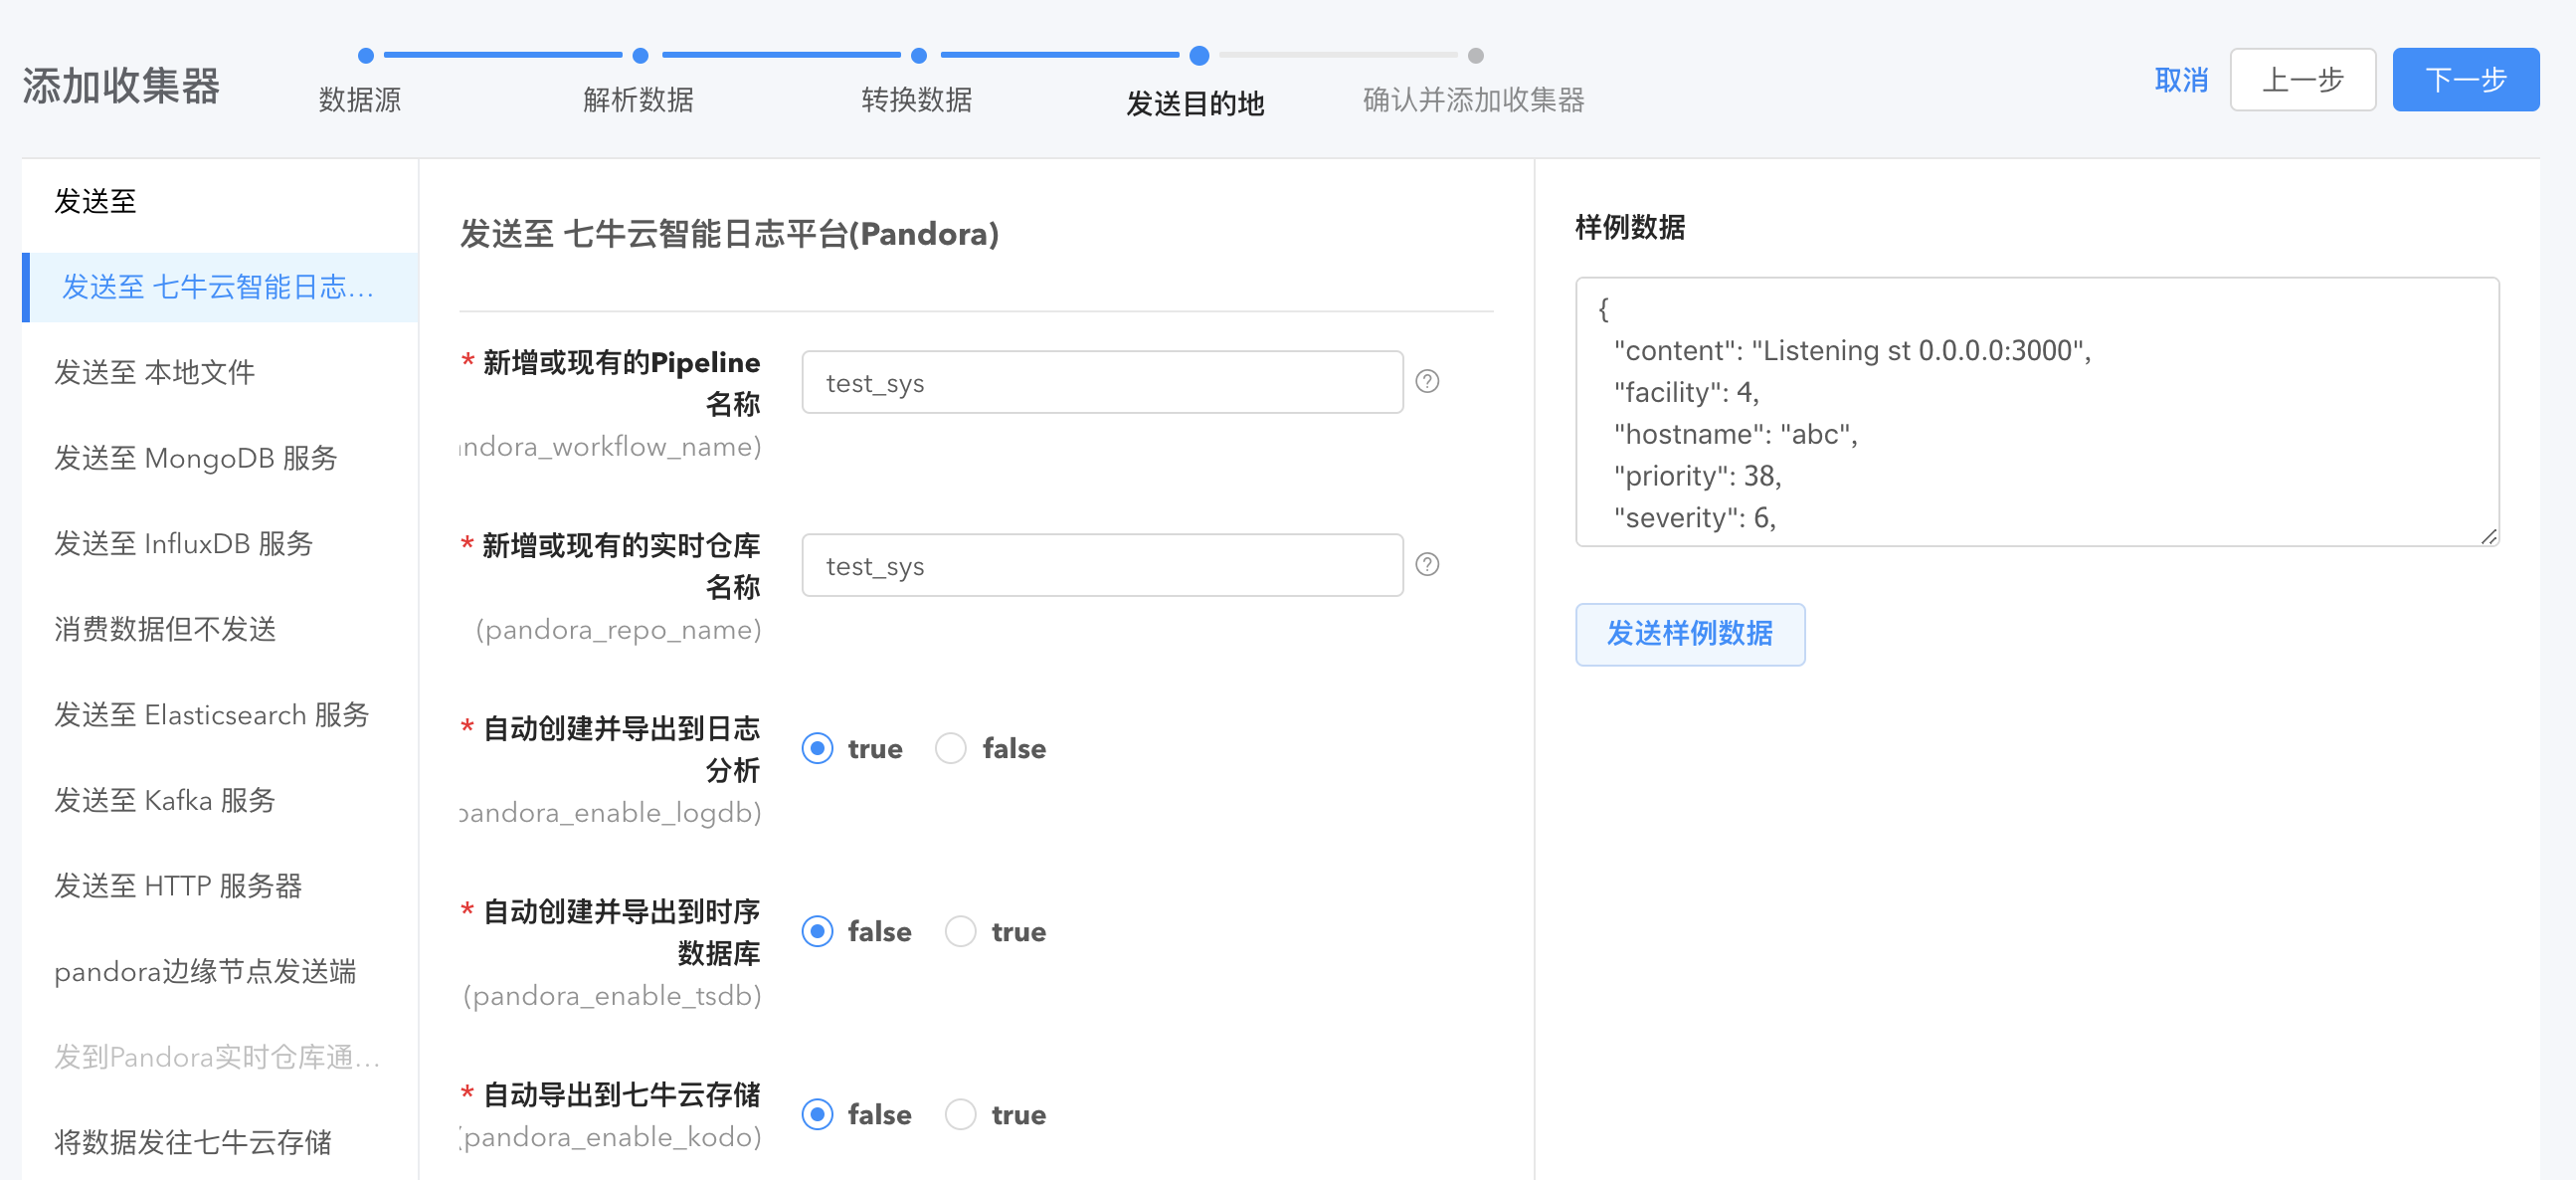Click the 取消 link

point(2181,80)
